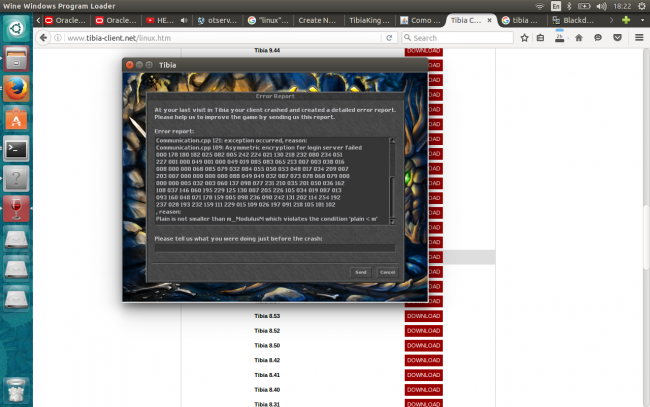Open the Bluetooth indicator menu
Image resolution: width=650 pixels, height=407 pixels.
569,6
